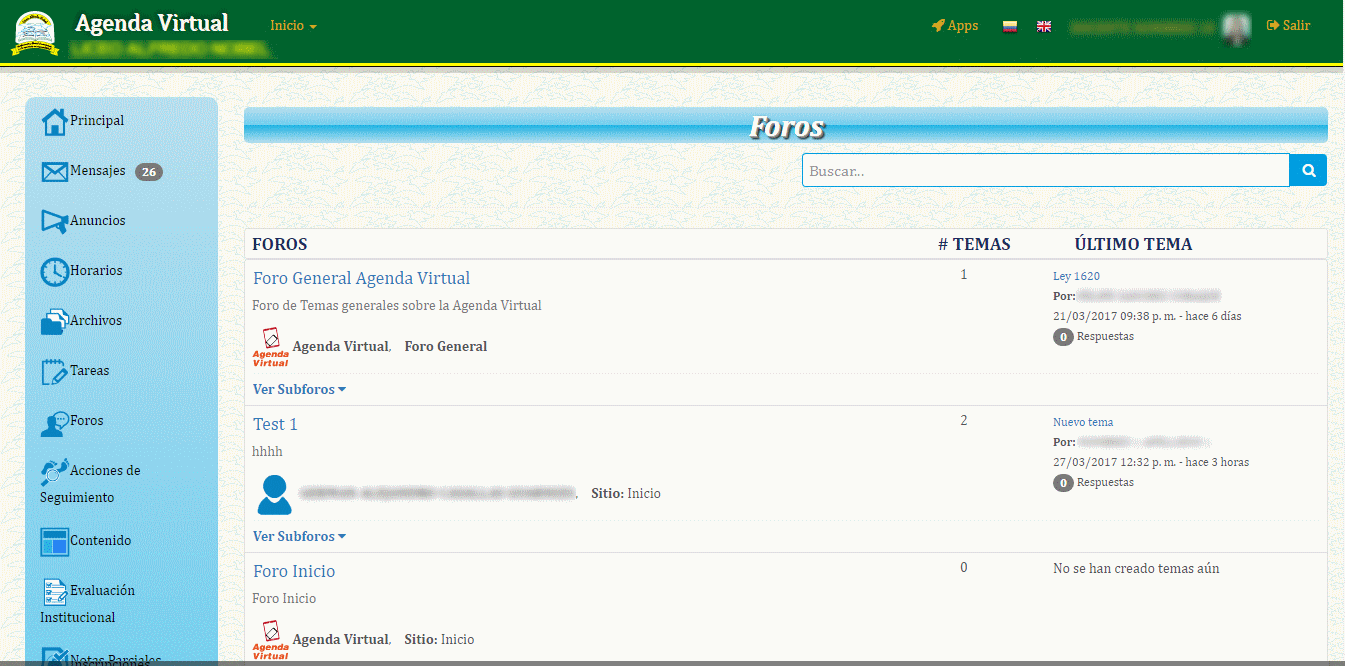Switch language with the Colombian flag
The image size is (1345, 666).
pos(1010,27)
